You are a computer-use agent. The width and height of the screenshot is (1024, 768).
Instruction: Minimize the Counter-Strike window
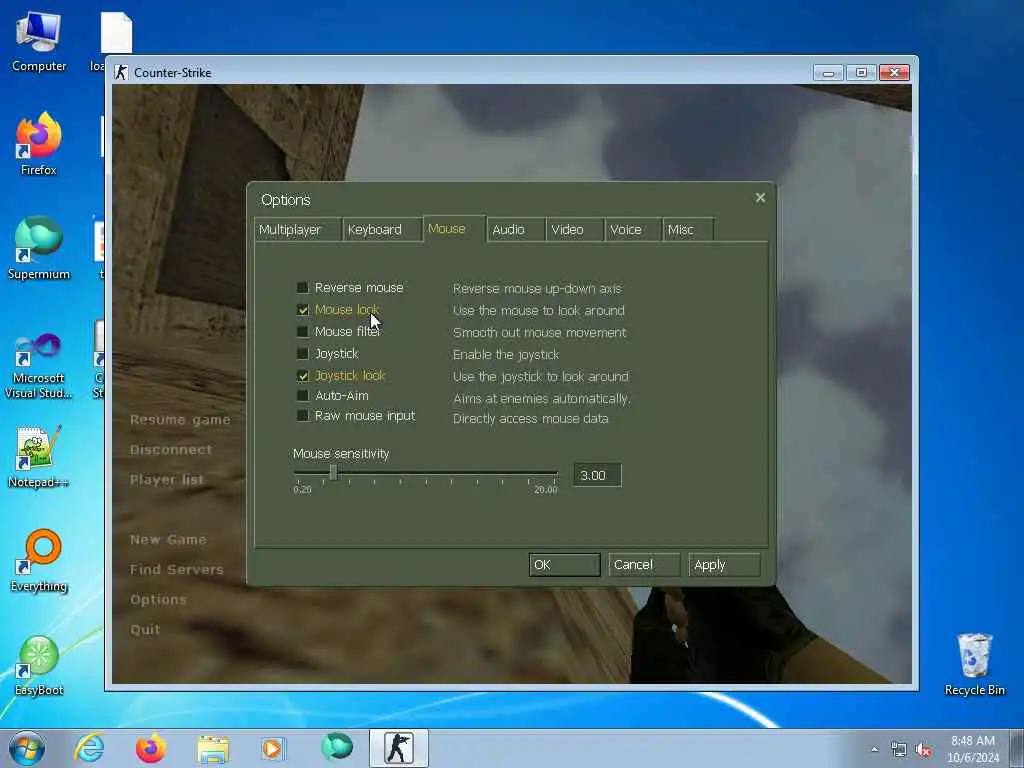828,72
